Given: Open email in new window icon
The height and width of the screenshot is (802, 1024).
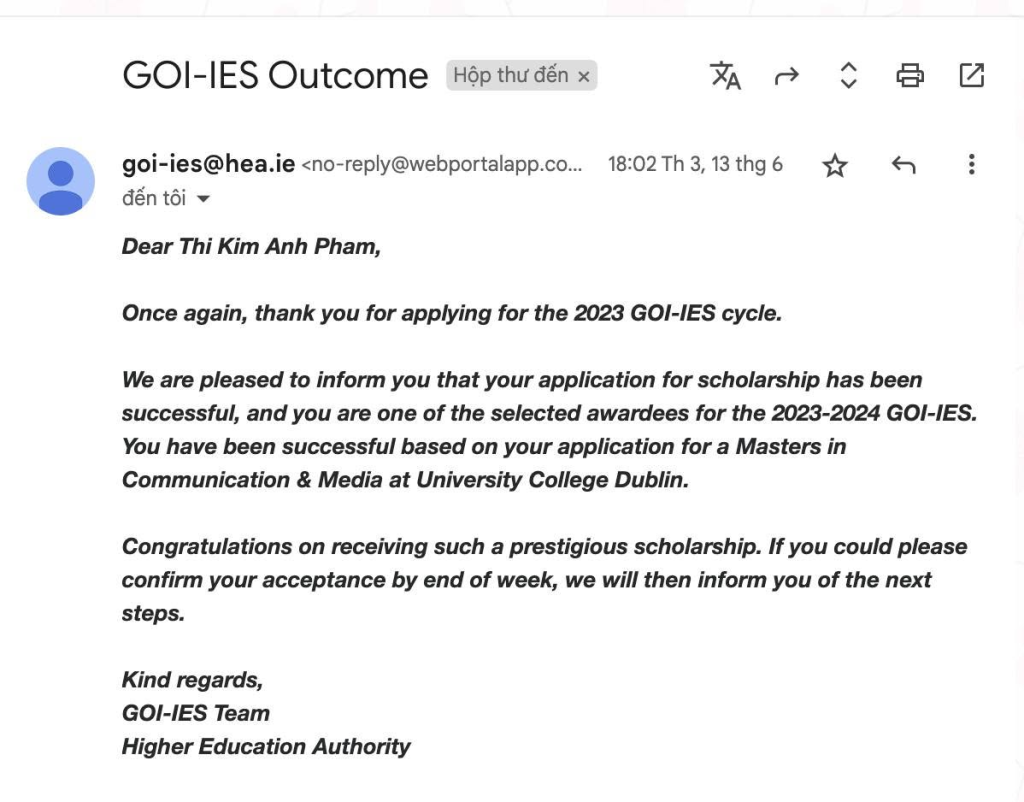Looking at the screenshot, I should pyautogui.click(x=971, y=75).
